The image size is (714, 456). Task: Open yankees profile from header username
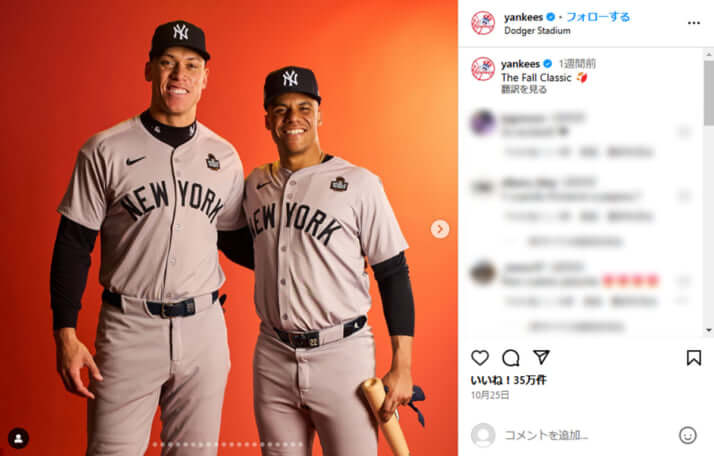click(523, 17)
